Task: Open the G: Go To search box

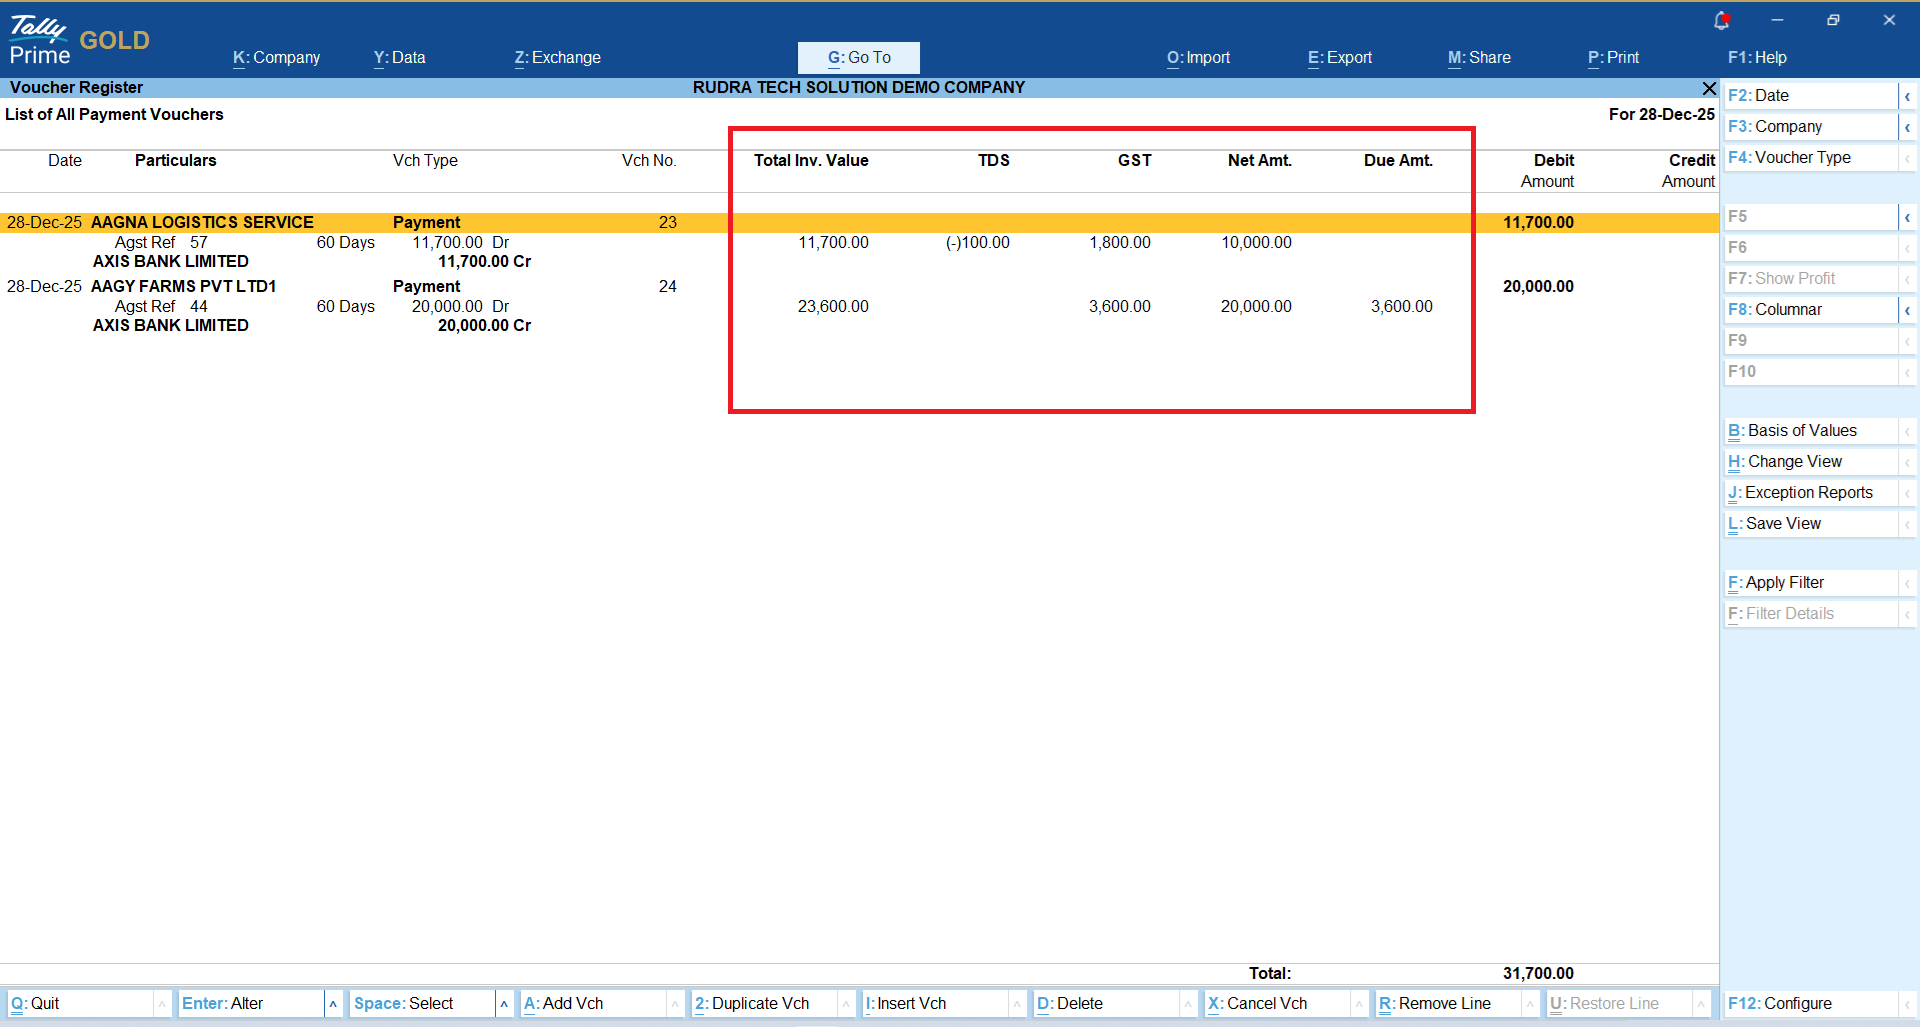Action: pos(858,58)
